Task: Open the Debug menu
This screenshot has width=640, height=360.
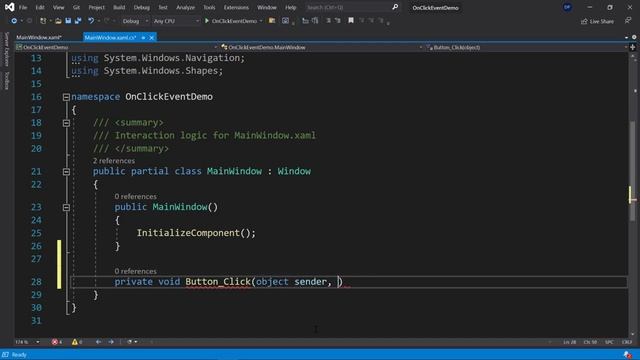Action: [x=142, y=7]
